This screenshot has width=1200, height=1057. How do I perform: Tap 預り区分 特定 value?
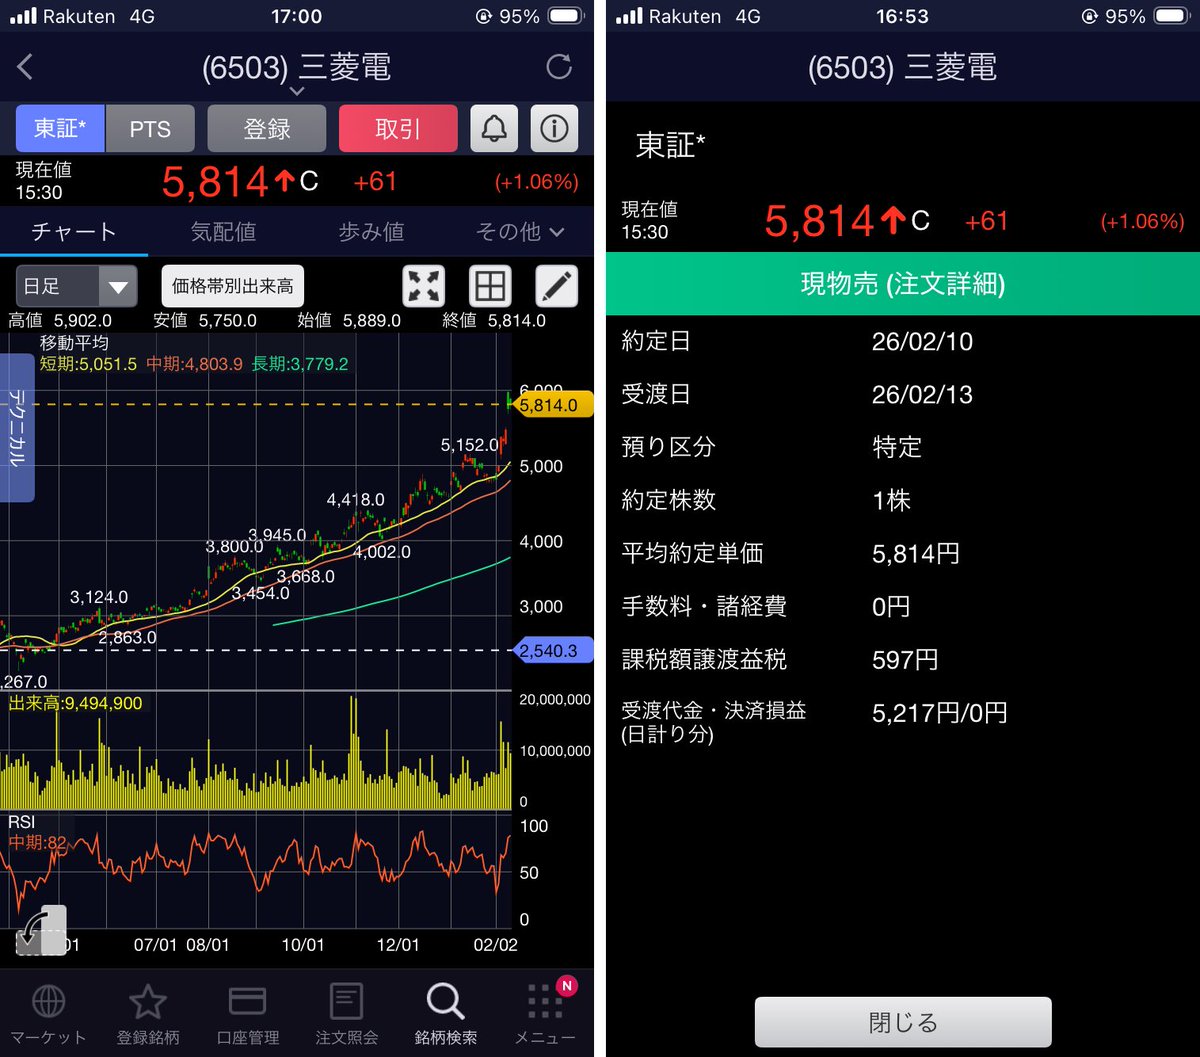tap(897, 447)
